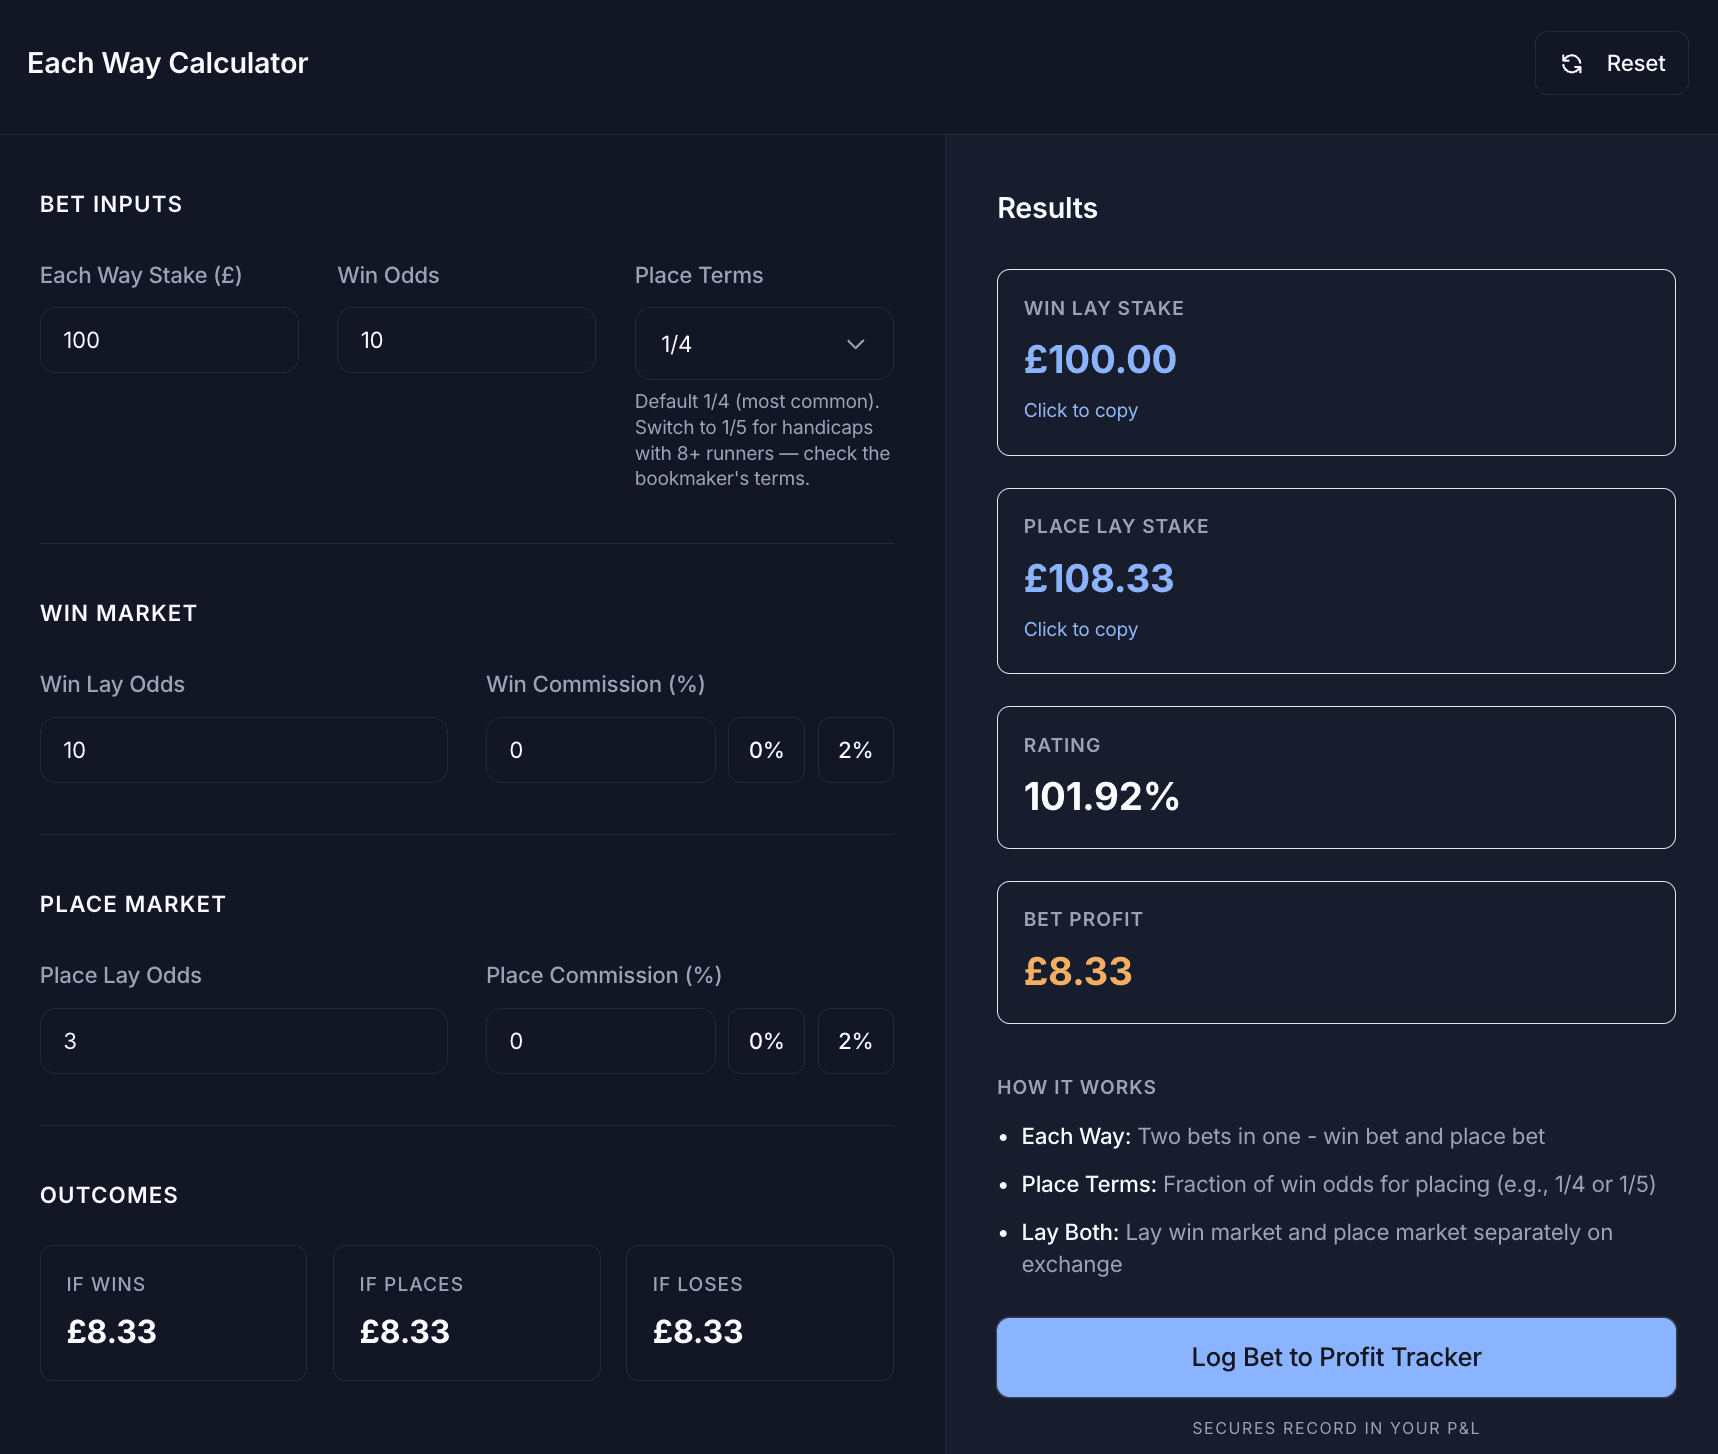Click the HOW IT WORKS heading
This screenshot has height=1454, width=1718.
coord(1076,1087)
